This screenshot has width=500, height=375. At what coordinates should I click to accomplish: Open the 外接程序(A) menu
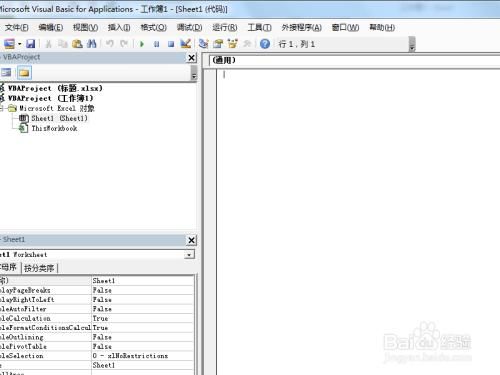301,27
